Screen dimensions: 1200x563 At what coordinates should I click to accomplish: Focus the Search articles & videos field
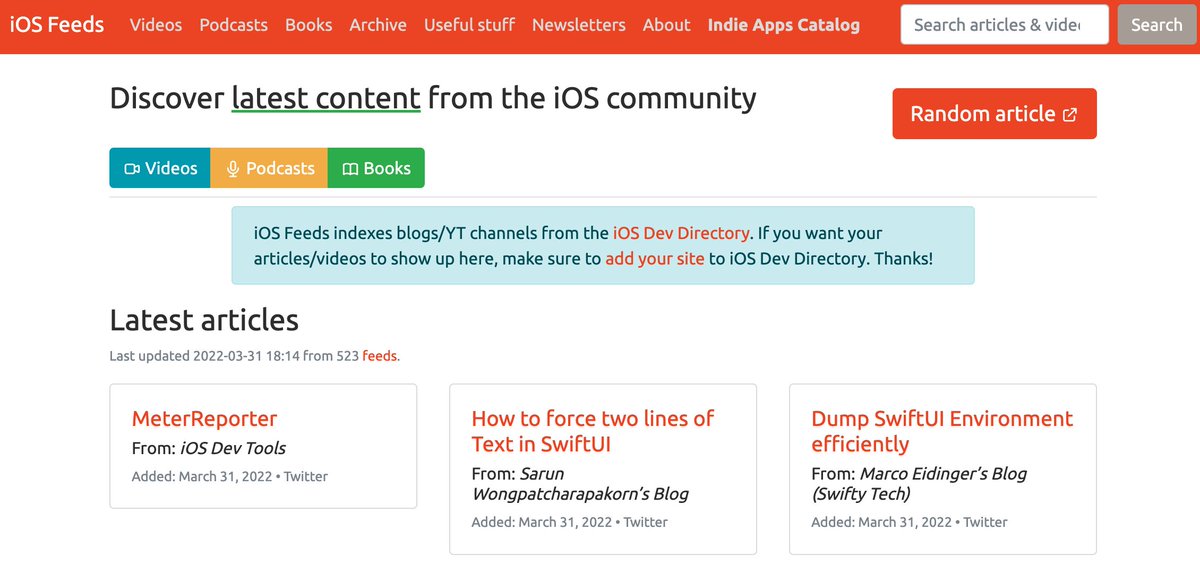pos(1004,25)
